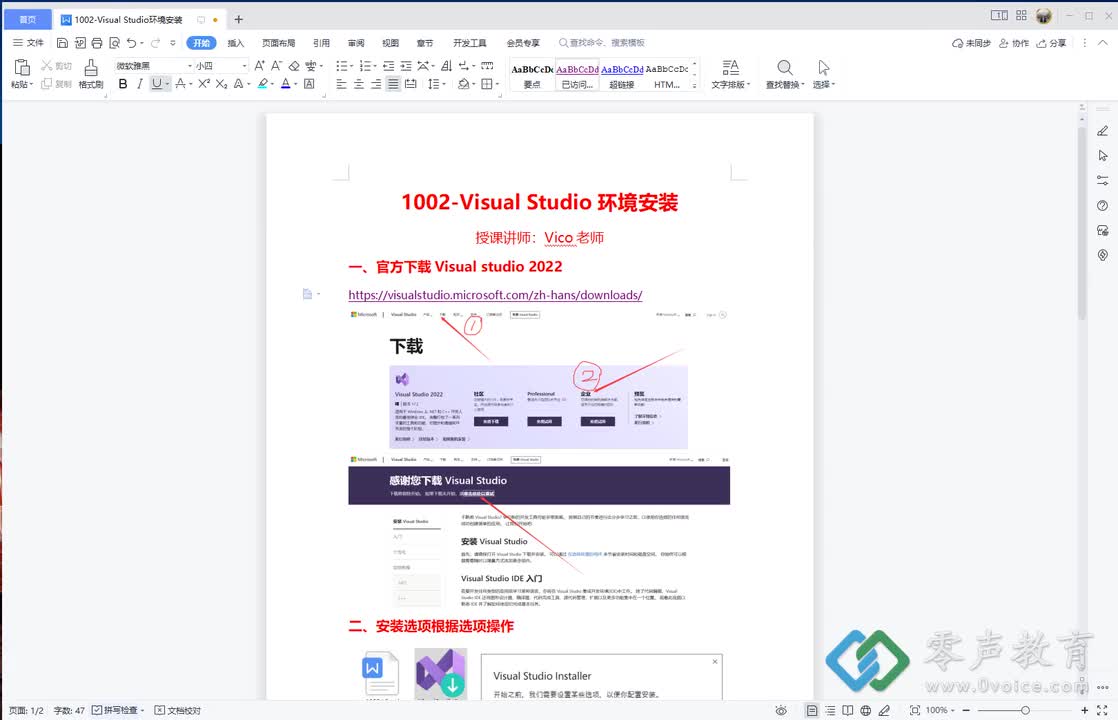This screenshot has width=1118, height=720.
Task: Open Find and Replace (查找替换) magnifier
Action: click(784, 68)
